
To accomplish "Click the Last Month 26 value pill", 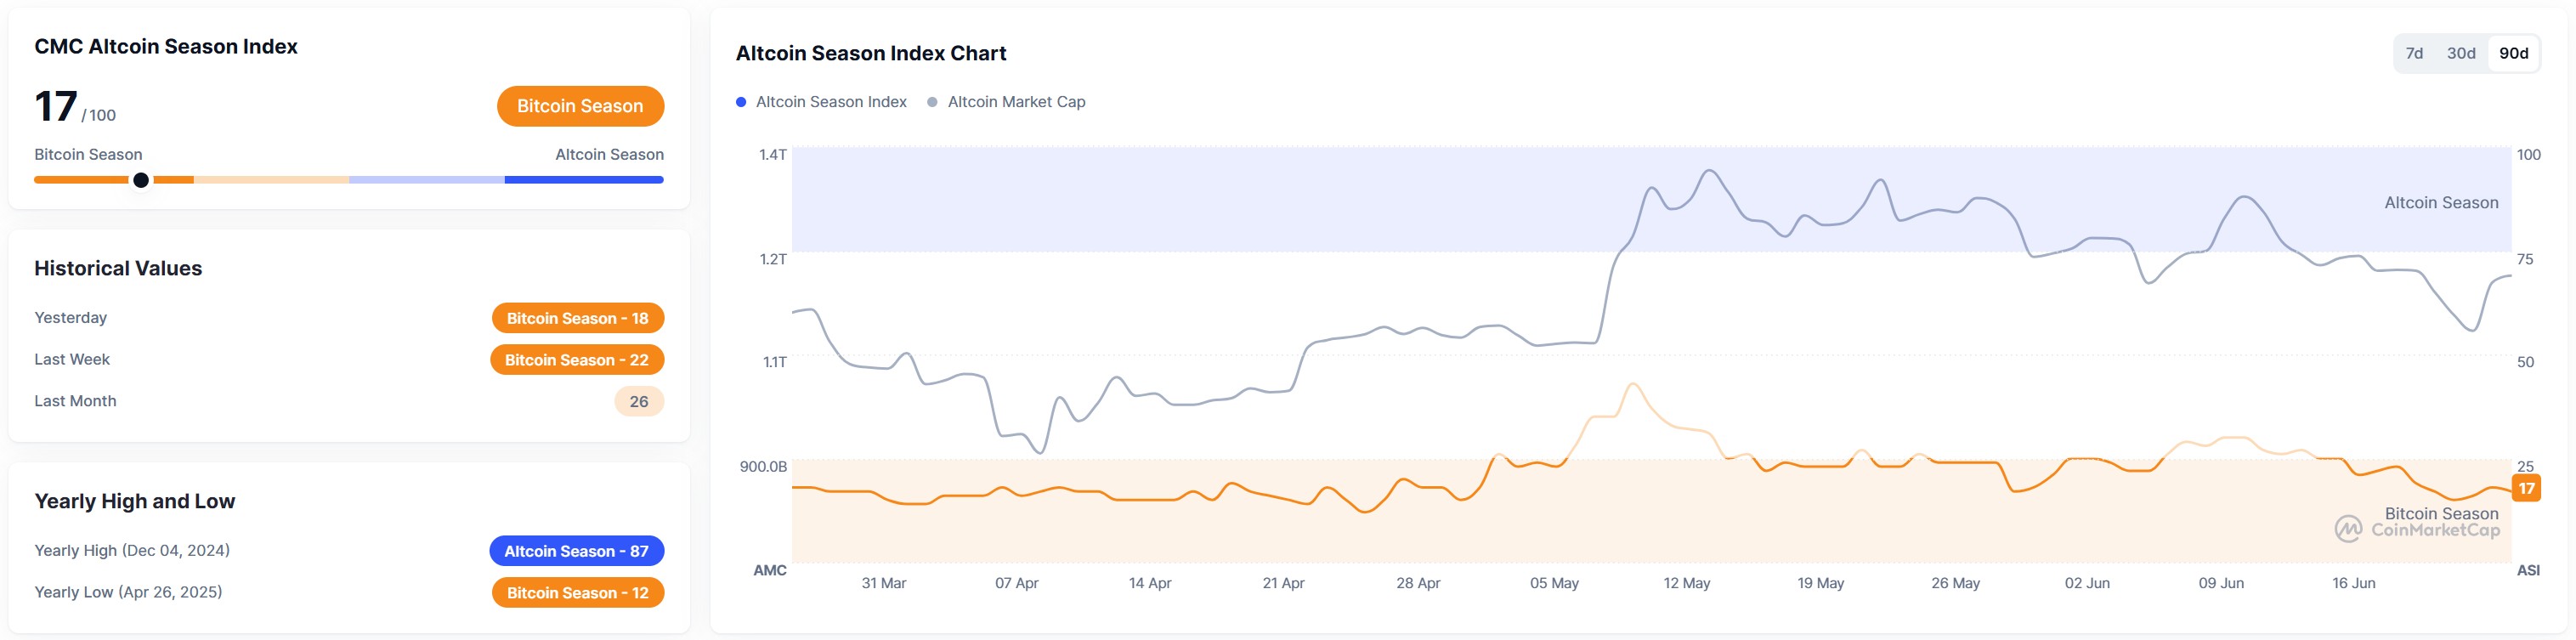I will [x=638, y=401].
